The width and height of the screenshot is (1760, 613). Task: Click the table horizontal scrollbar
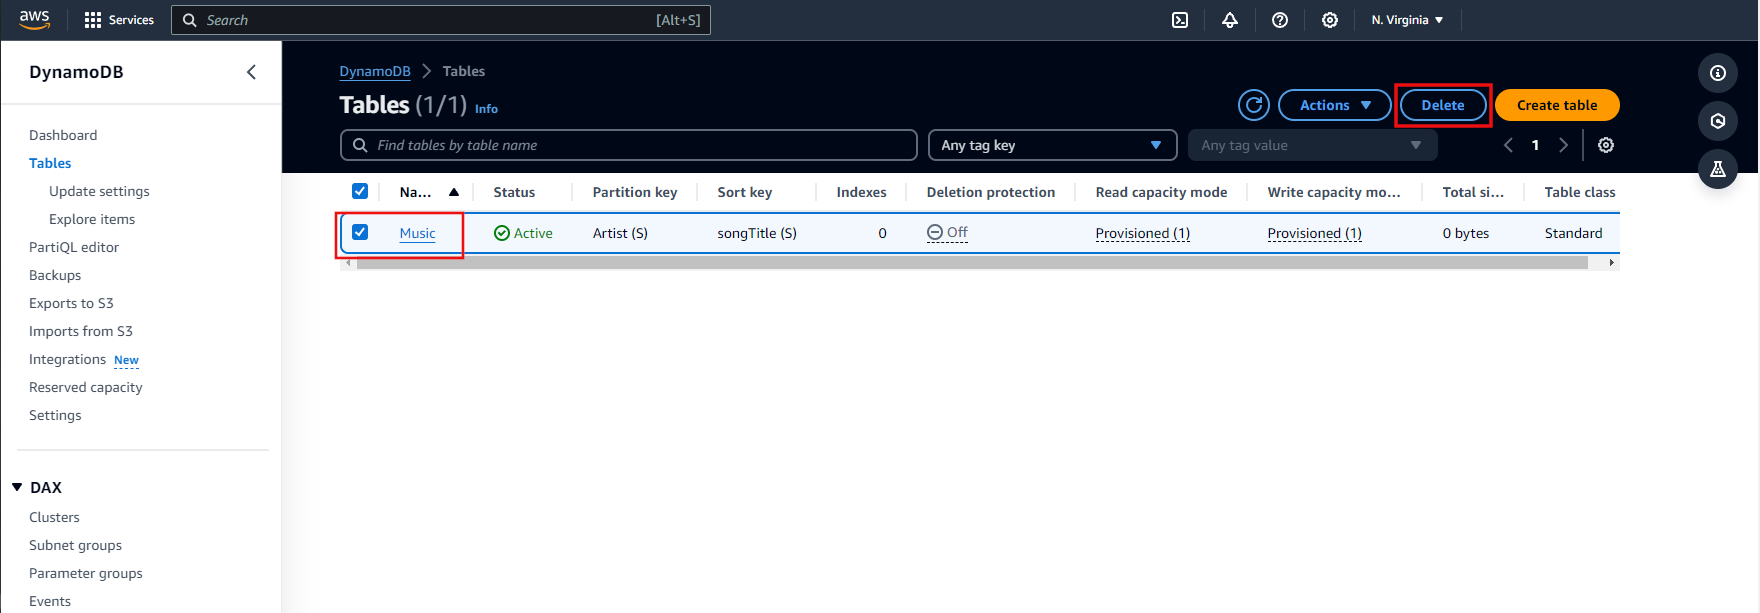point(972,263)
